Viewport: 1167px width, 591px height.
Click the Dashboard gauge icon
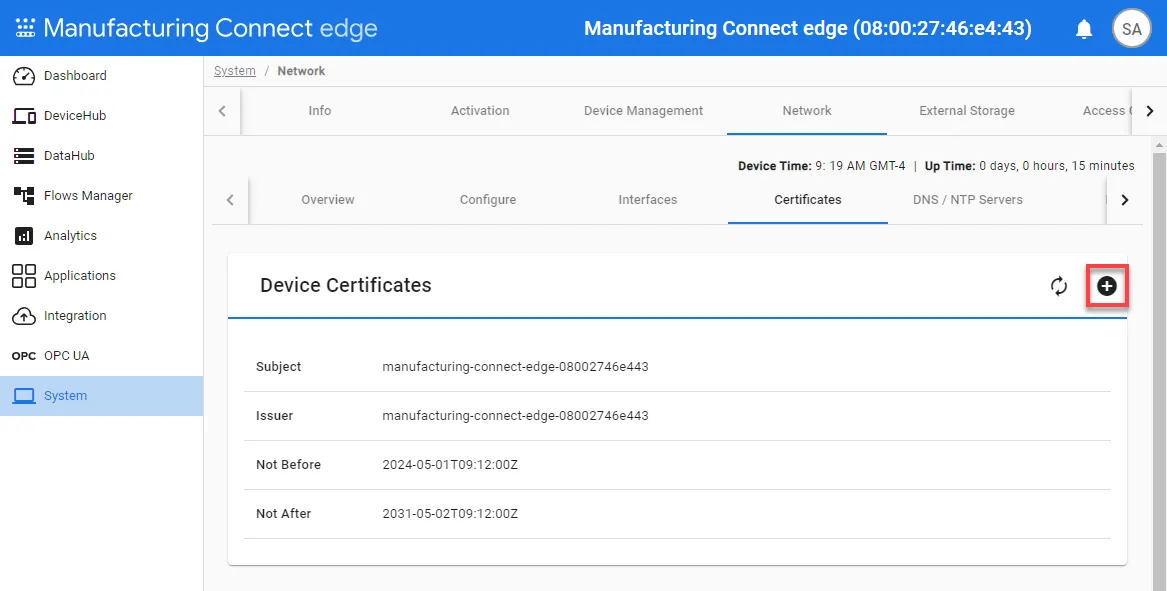[x=24, y=76]
